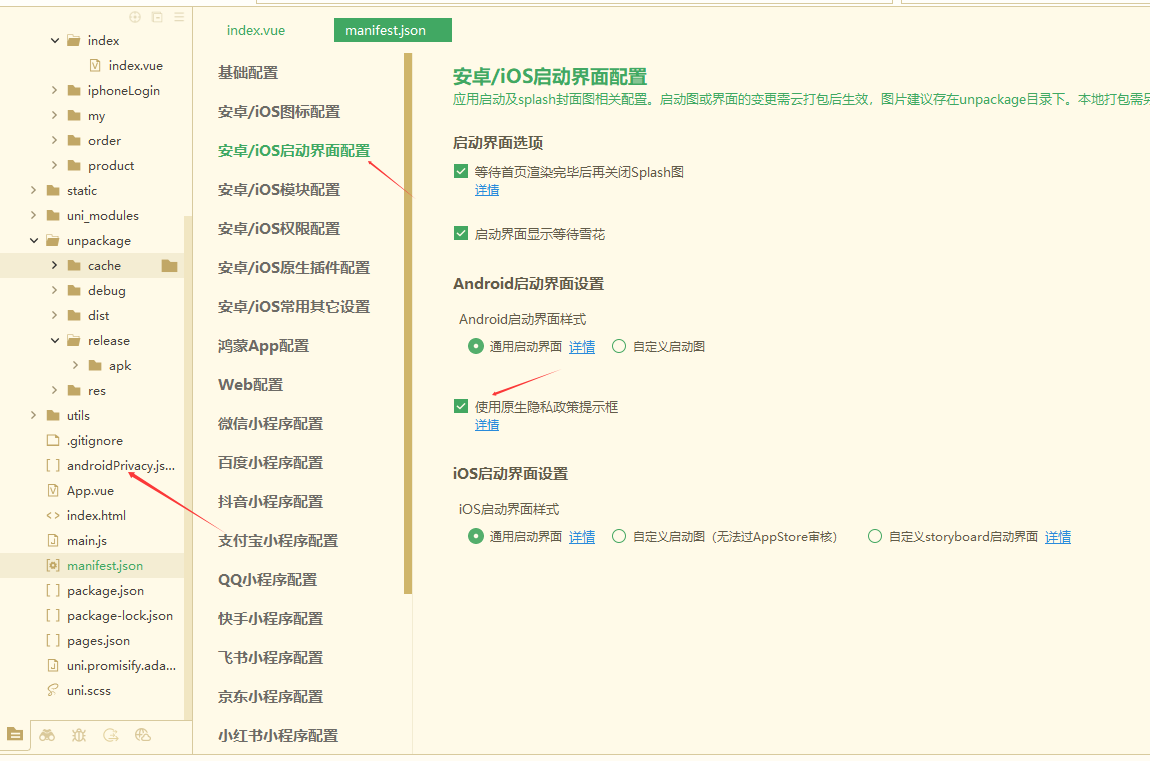Collapse the unpackage folder chevron
Image resolution: width=1150 pixels, height=761 pixels.
click(x=33, y=240)
